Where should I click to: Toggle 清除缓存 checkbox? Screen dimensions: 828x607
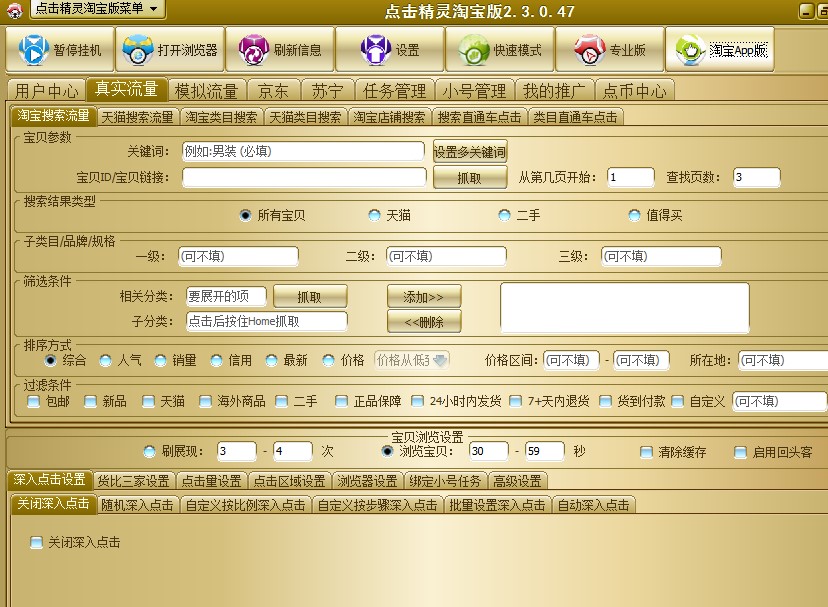pos(646,452)
